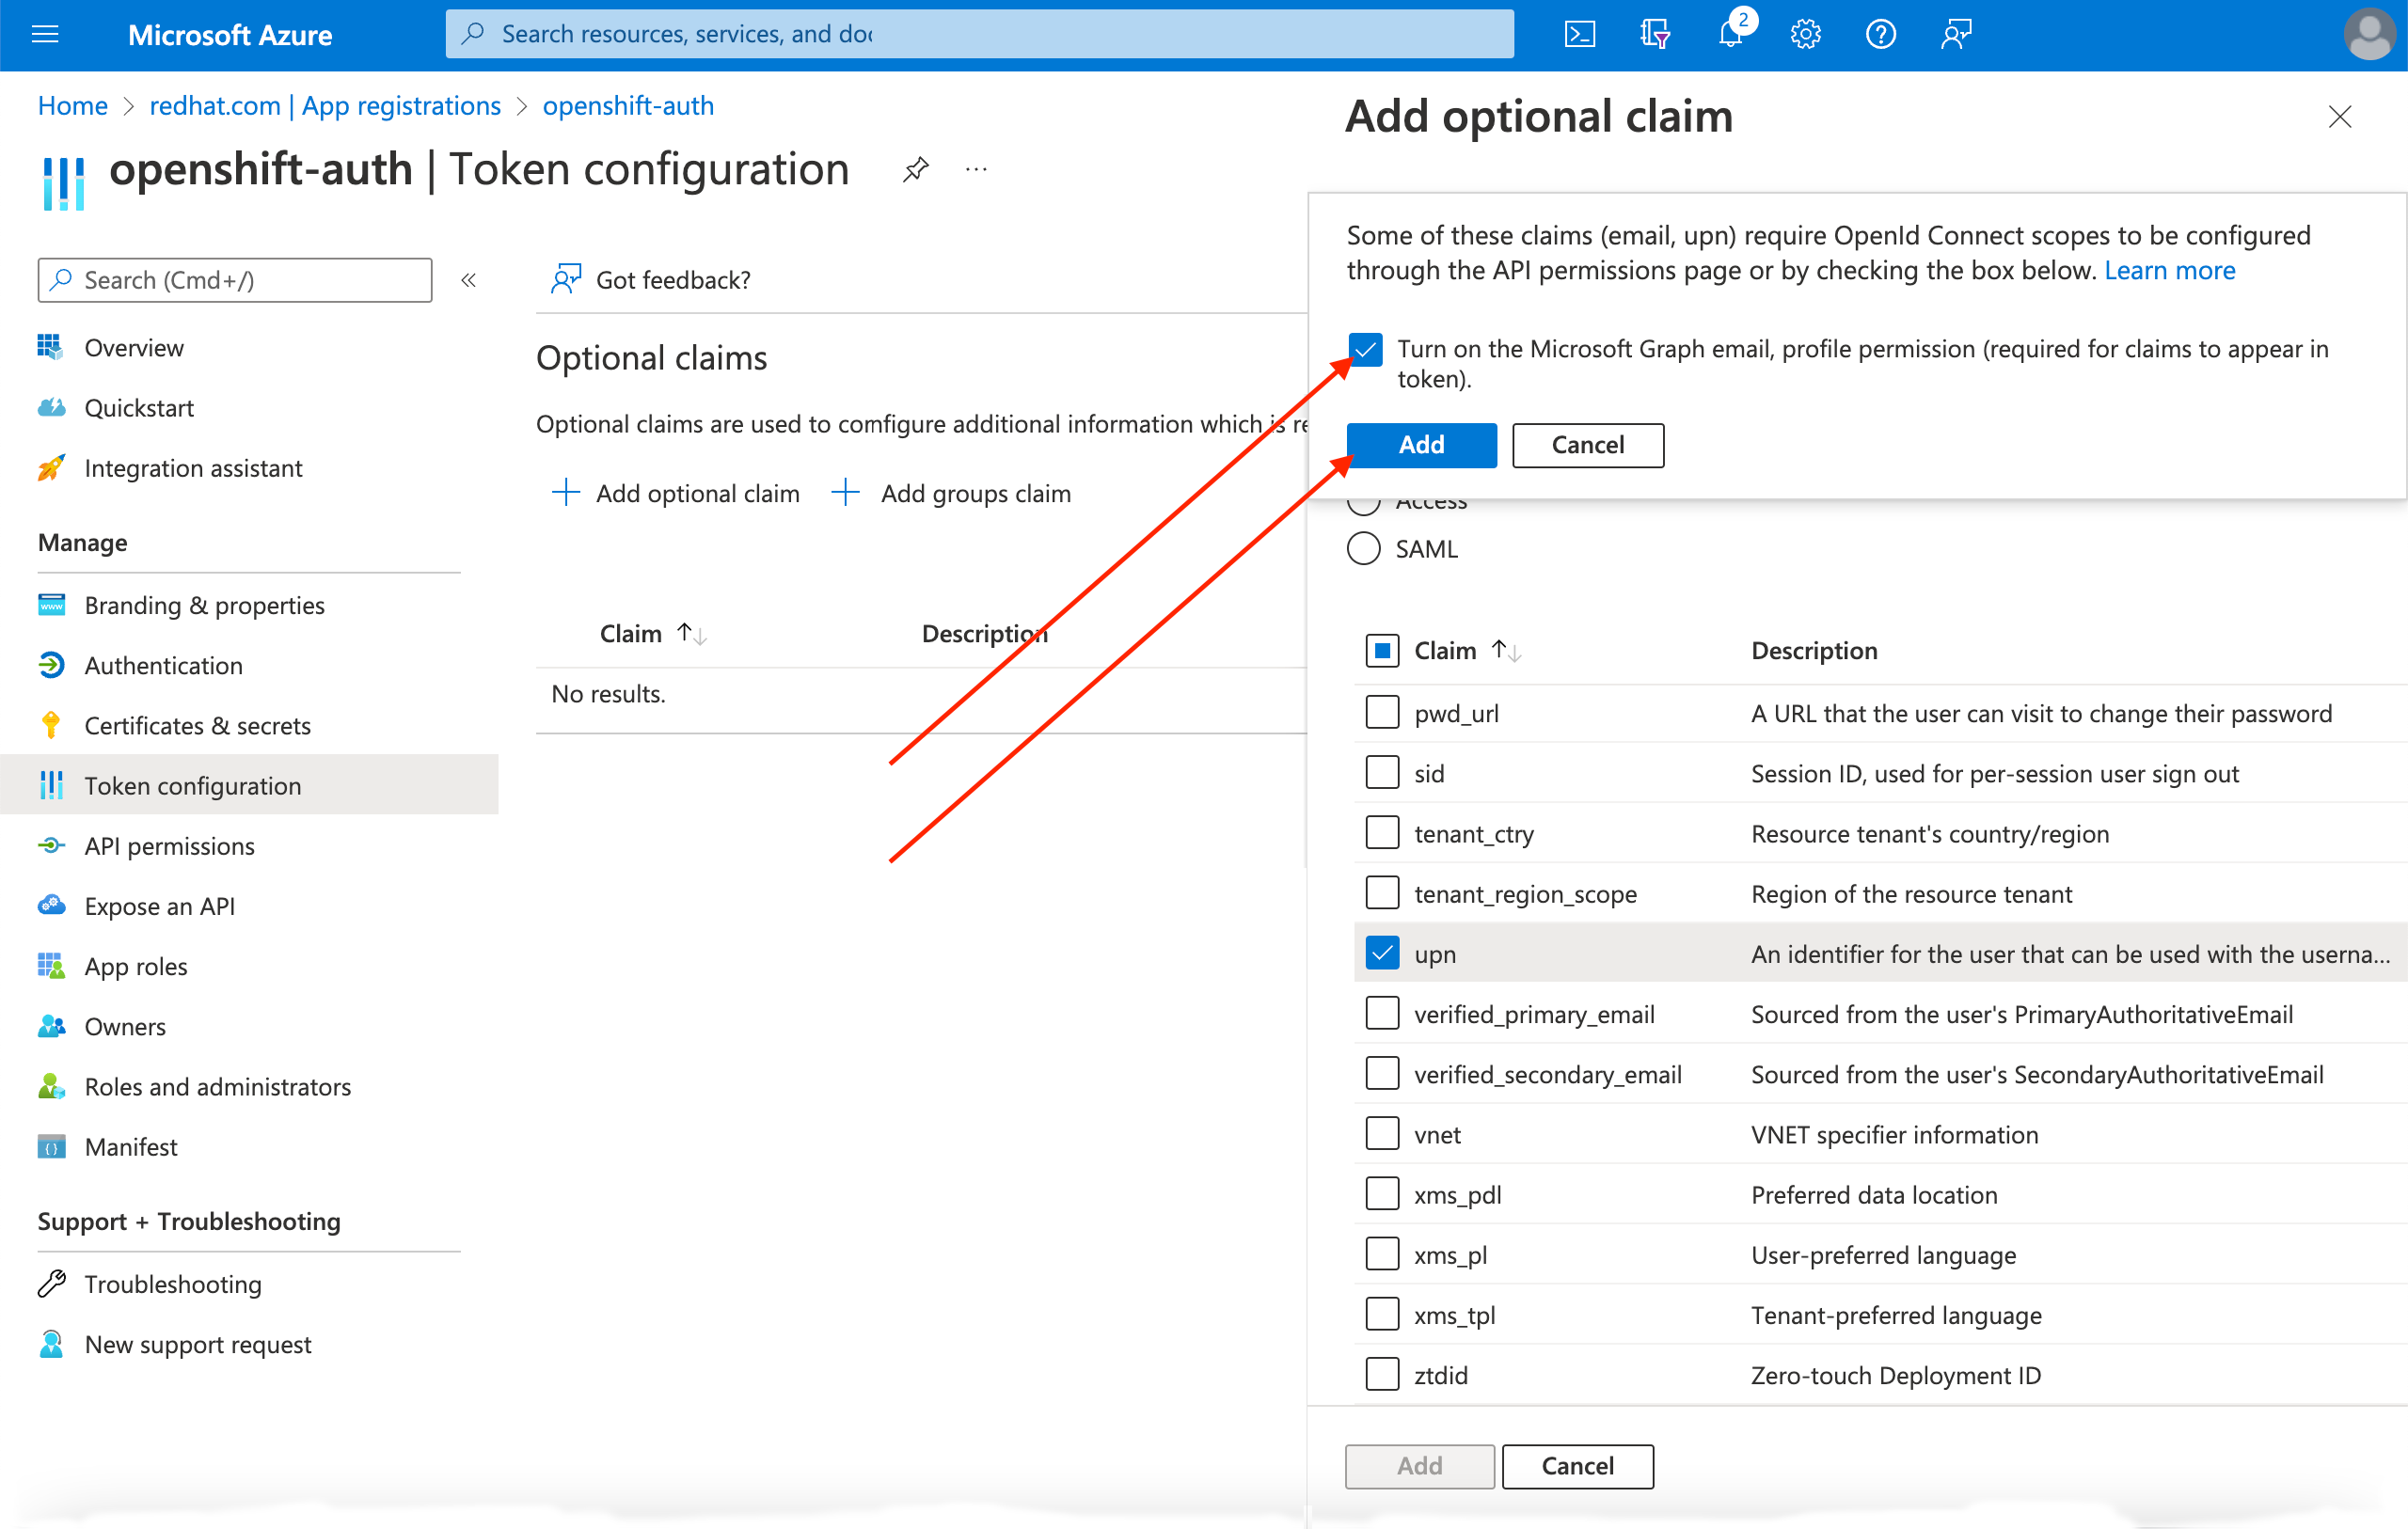Open the portal settings gear icon
This screenshot has width=2408, height=1529.
[1805, 35]
